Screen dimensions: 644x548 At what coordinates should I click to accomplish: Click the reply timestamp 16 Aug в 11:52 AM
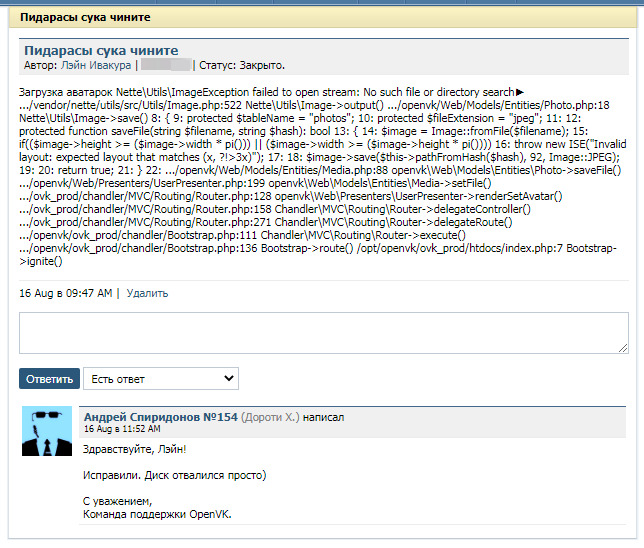tap(122, 428)
